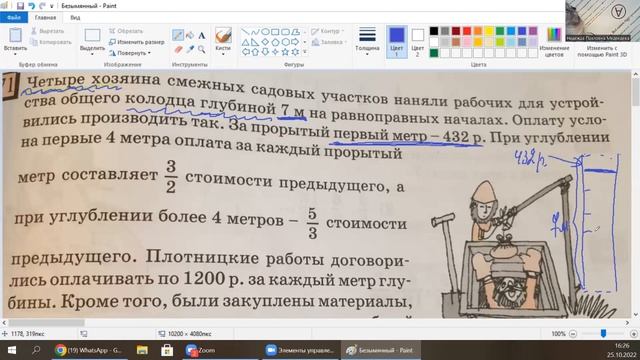
Task: Pick the purple color swatch
Action: (x=533, y=31)
